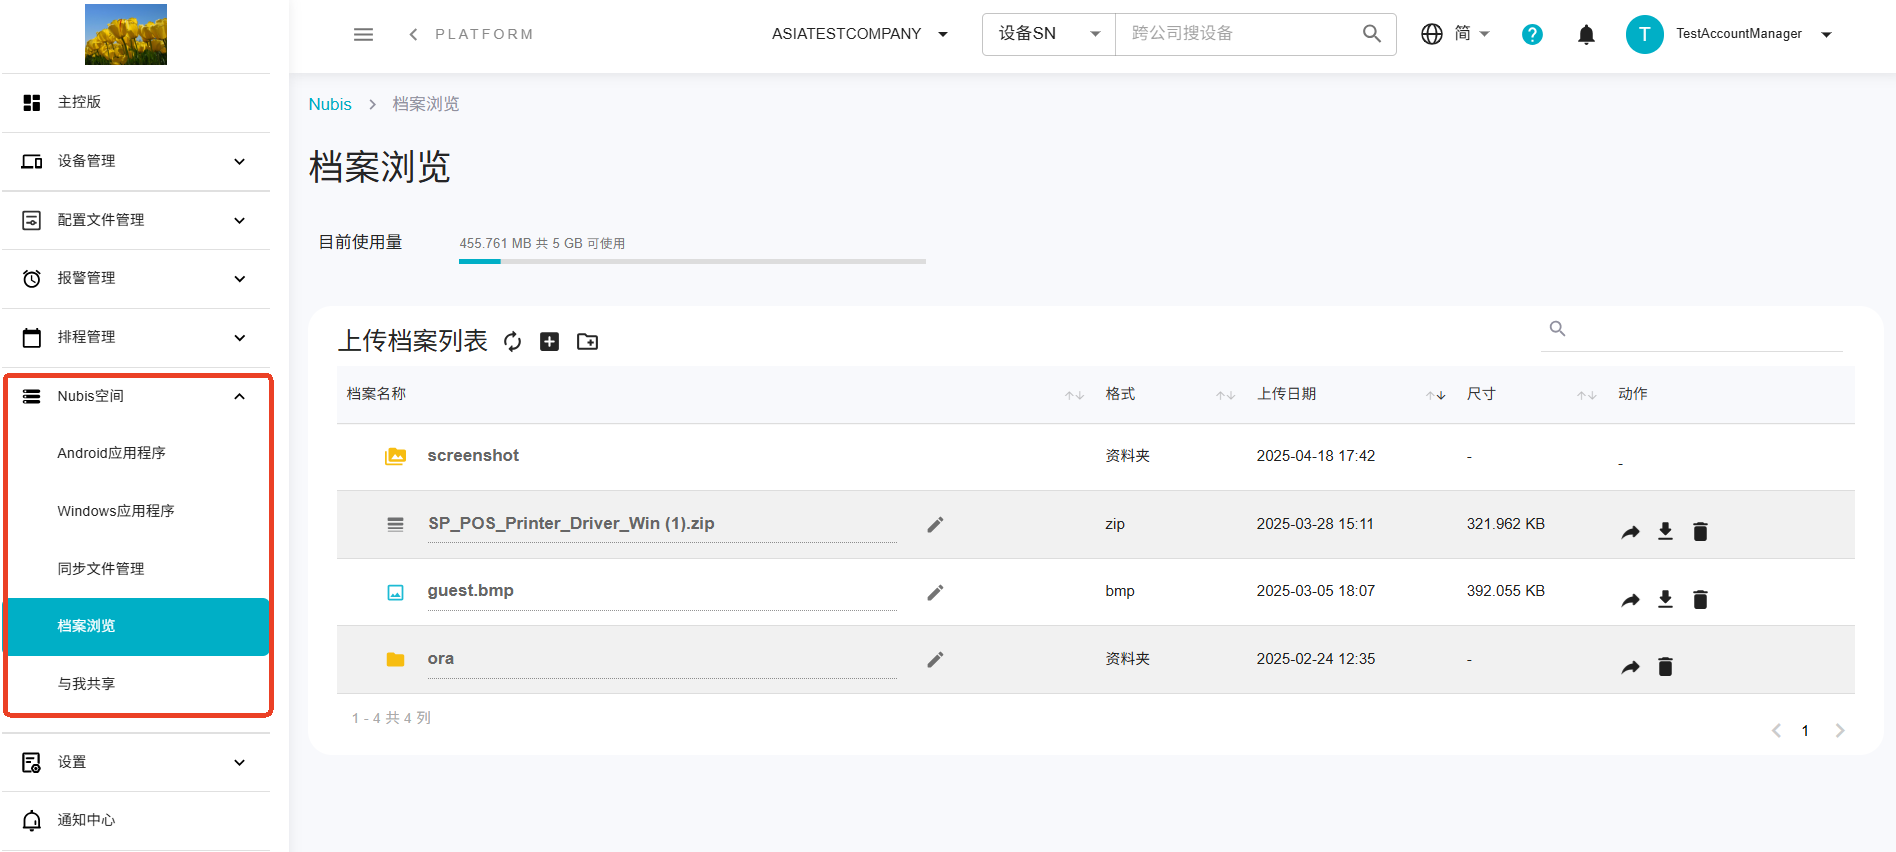Open the help question mark icon
The image size is (1896, 852).
[1532, 34]
